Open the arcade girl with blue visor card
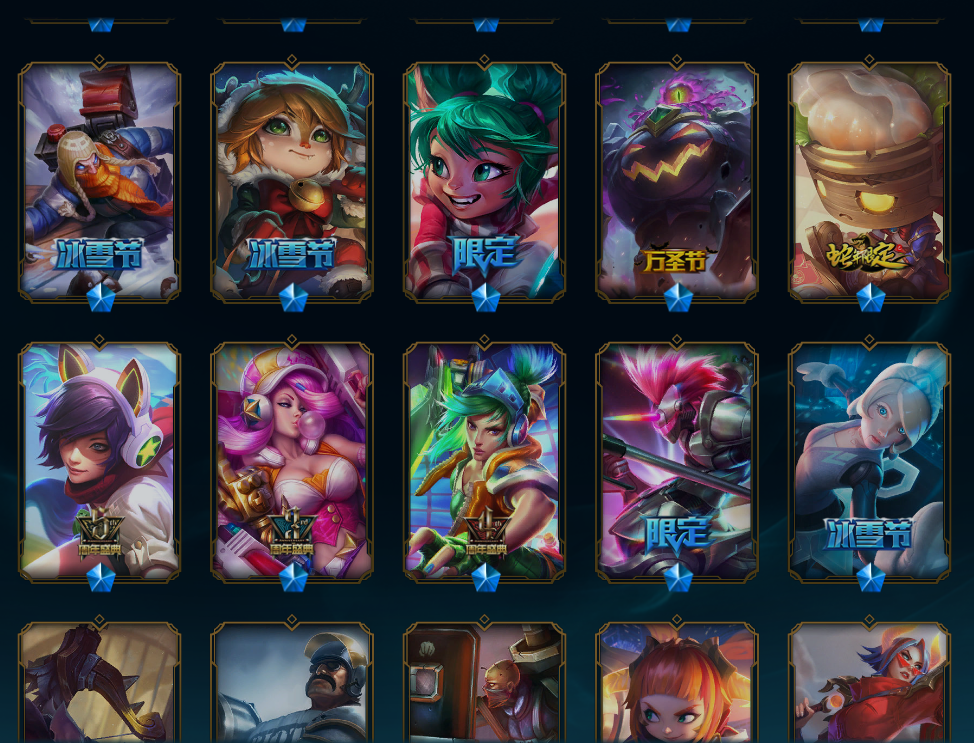The width and height of the screenshot is (975, 744). tap(484, 462)
